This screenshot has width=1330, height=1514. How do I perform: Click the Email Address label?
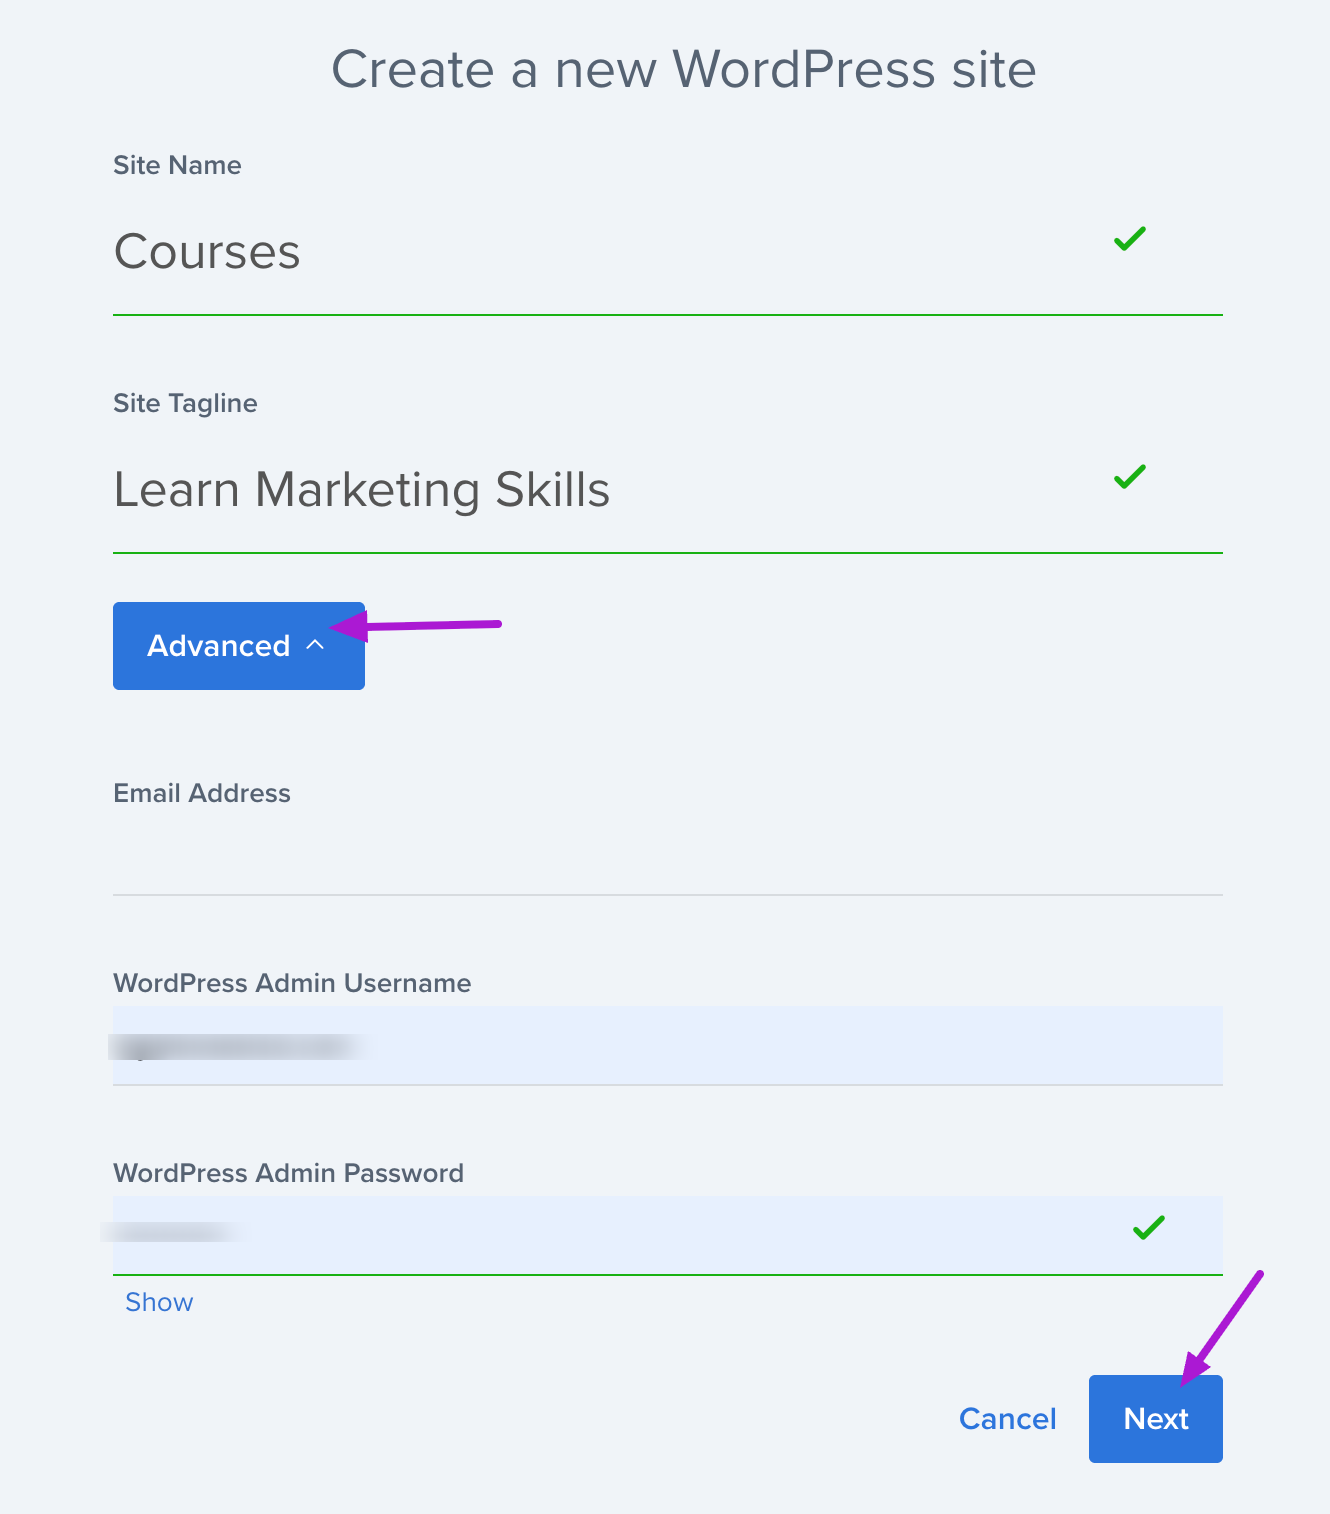(x=202, y=793)
